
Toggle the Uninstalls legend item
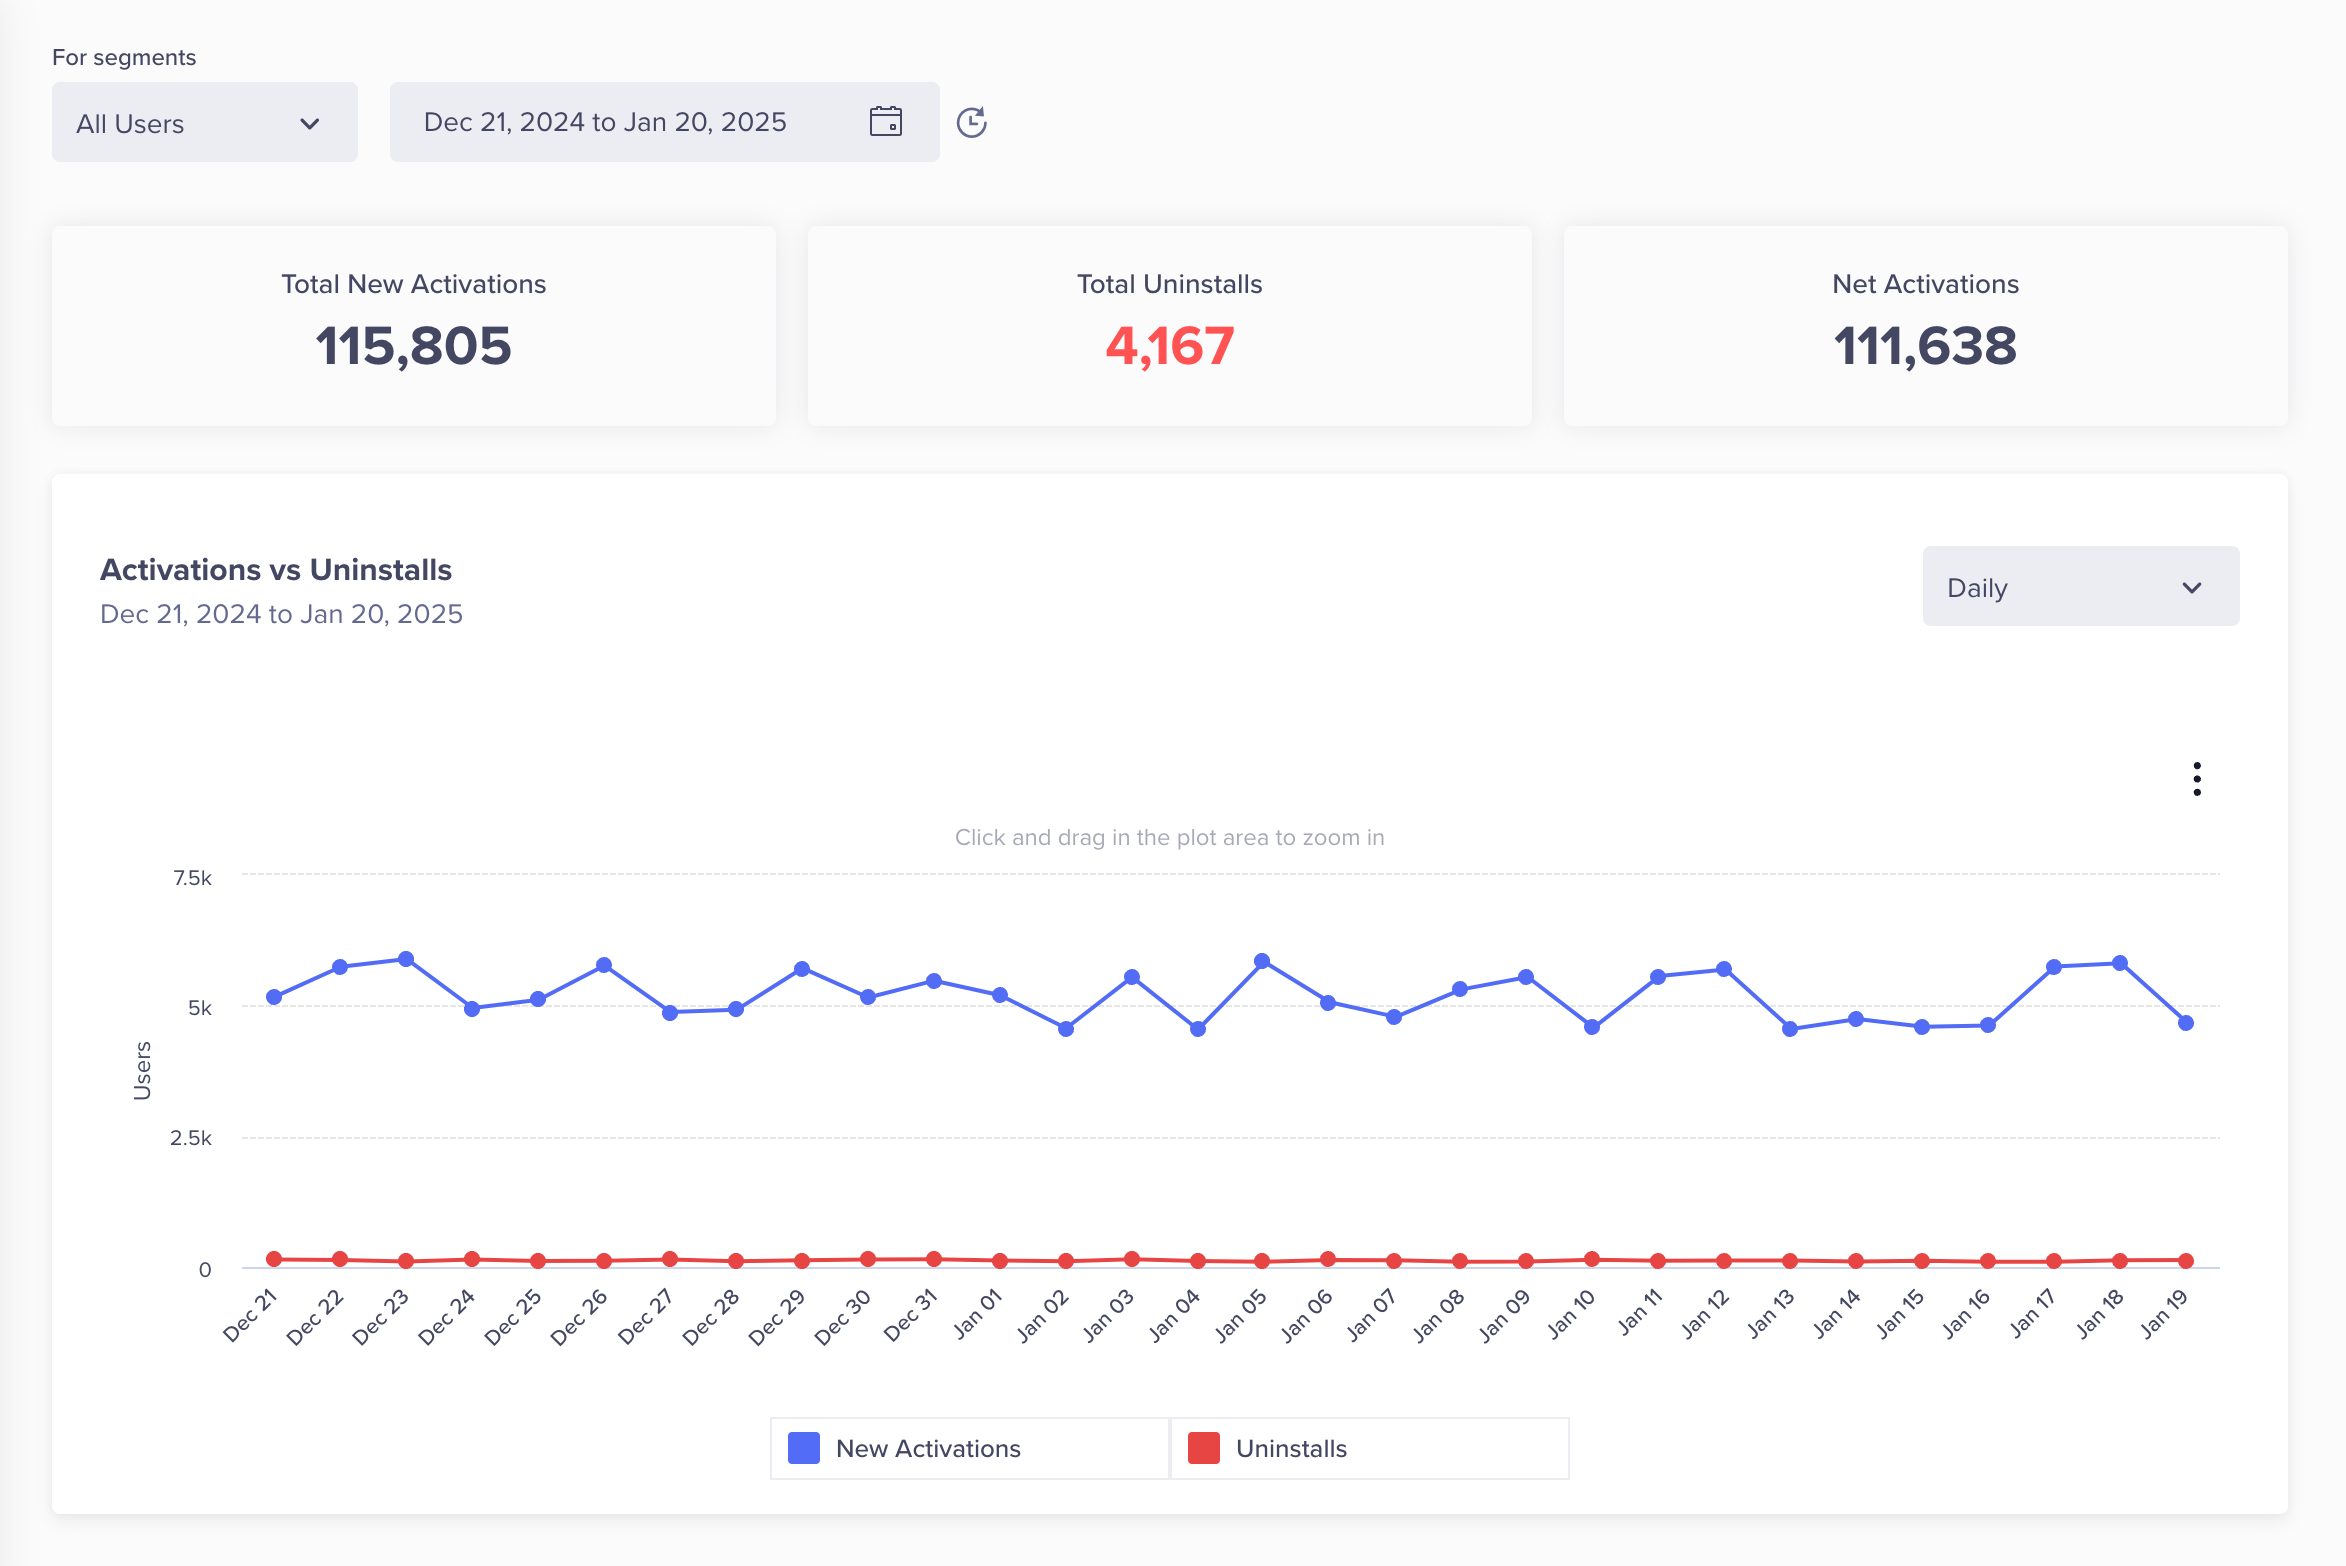coord(1370,1448)
